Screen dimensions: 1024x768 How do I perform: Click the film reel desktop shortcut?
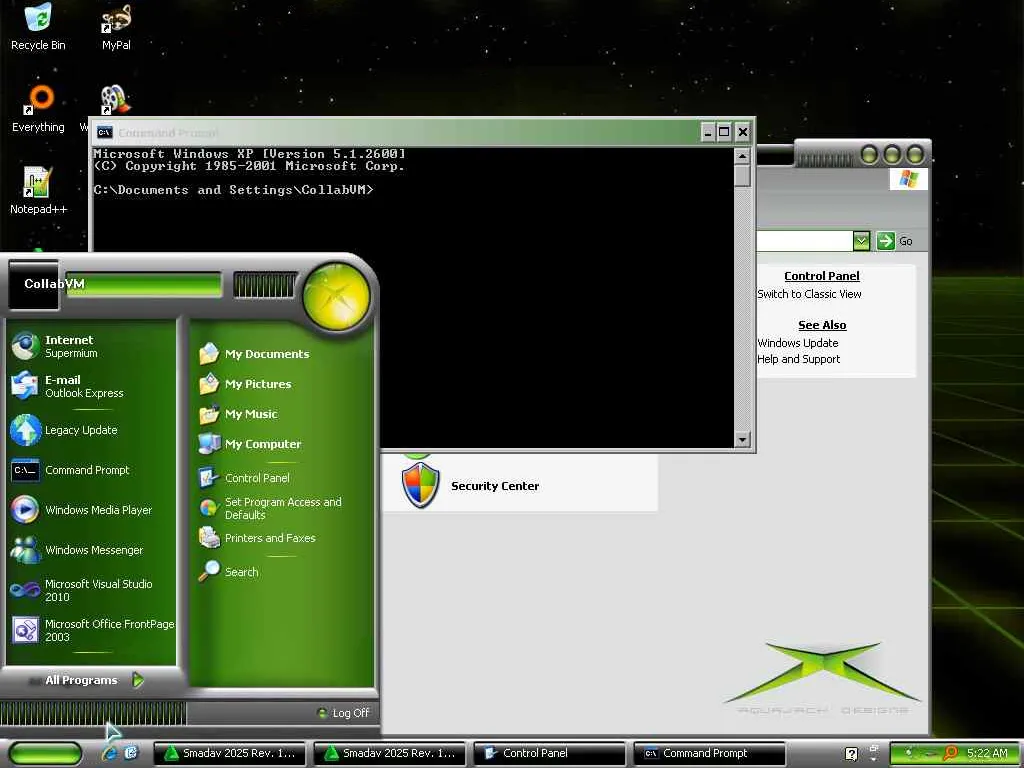[116, 99]
